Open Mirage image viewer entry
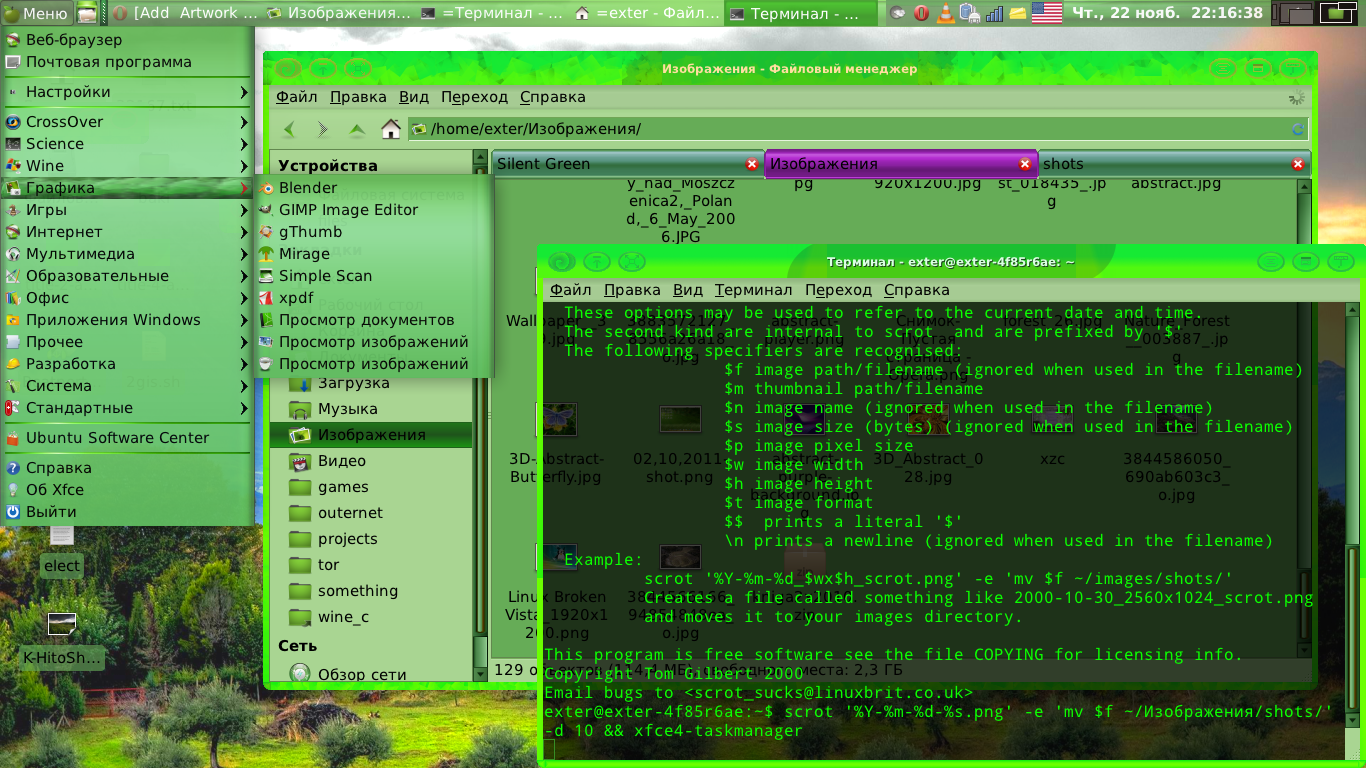Screen dimensions: 1366x768 pyautogui.click(x=374, y=254)
